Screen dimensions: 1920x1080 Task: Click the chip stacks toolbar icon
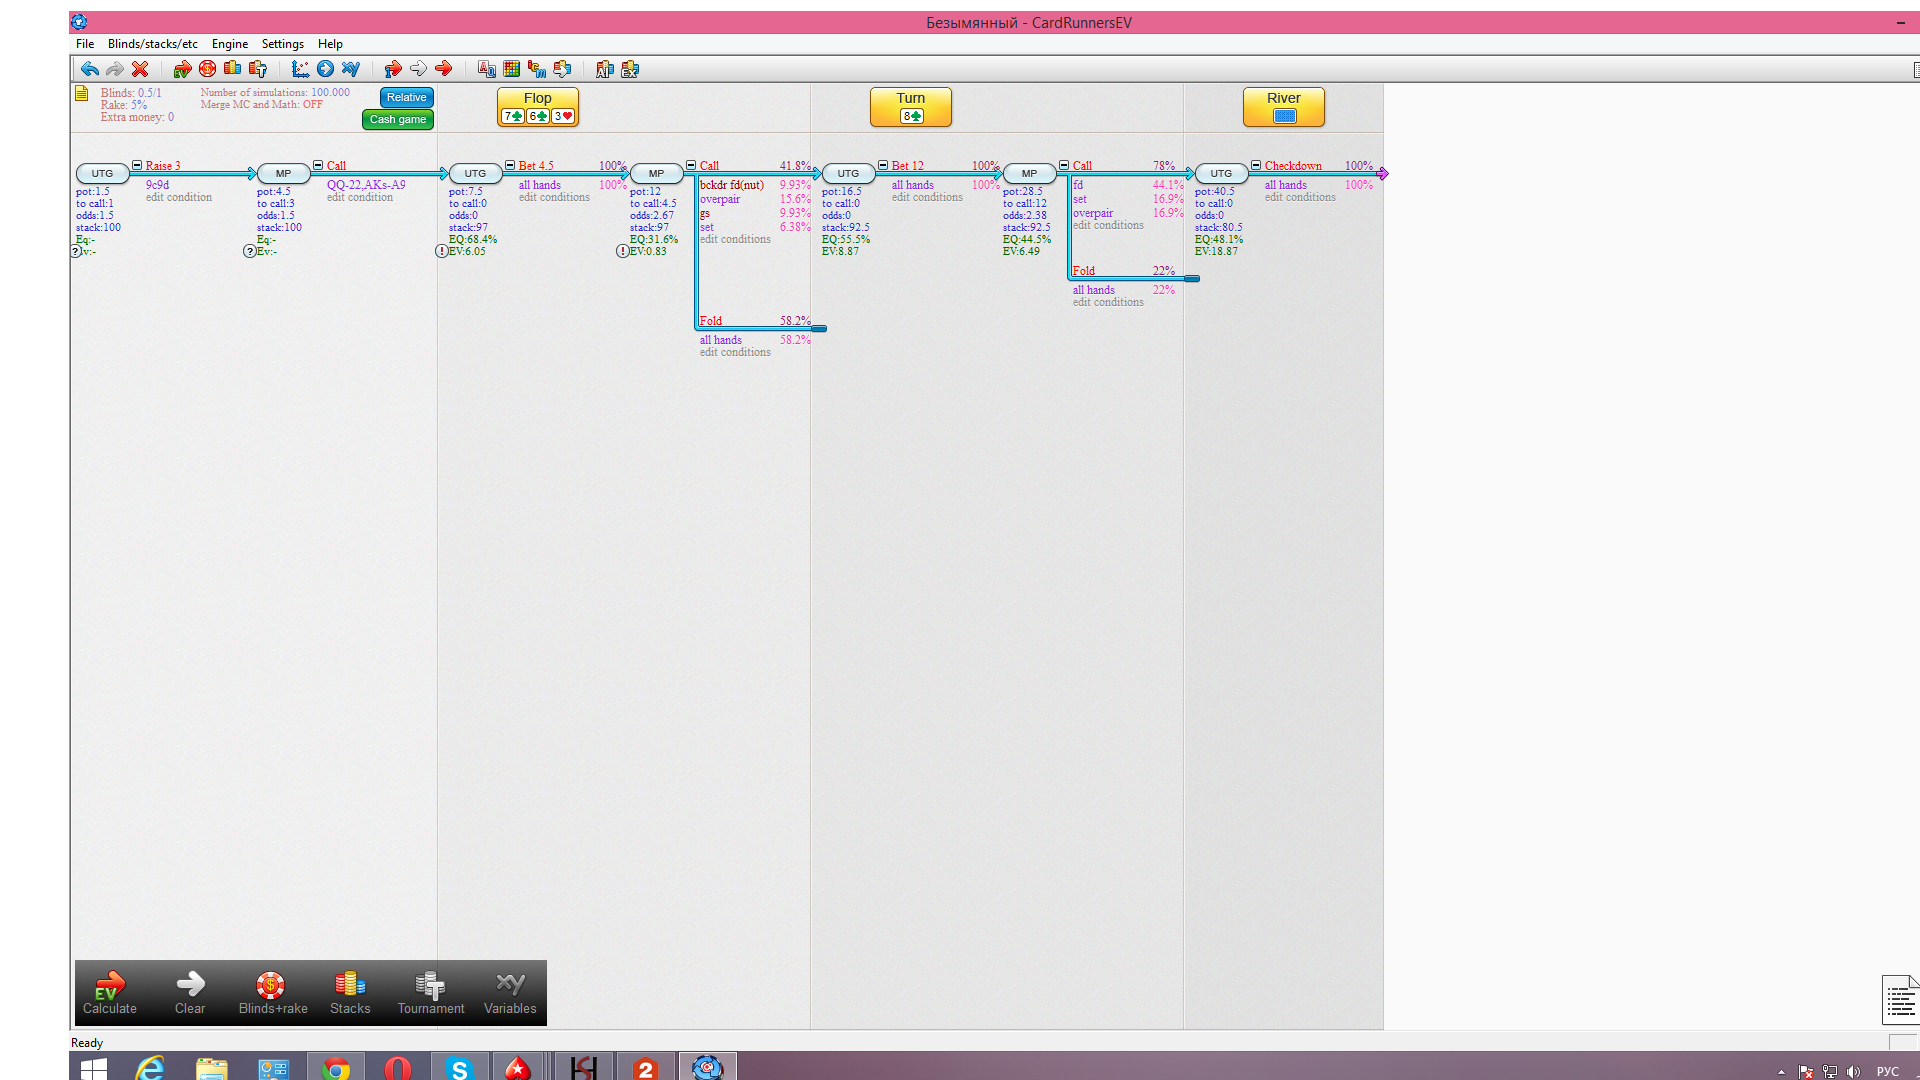click(x=232, y=69)
